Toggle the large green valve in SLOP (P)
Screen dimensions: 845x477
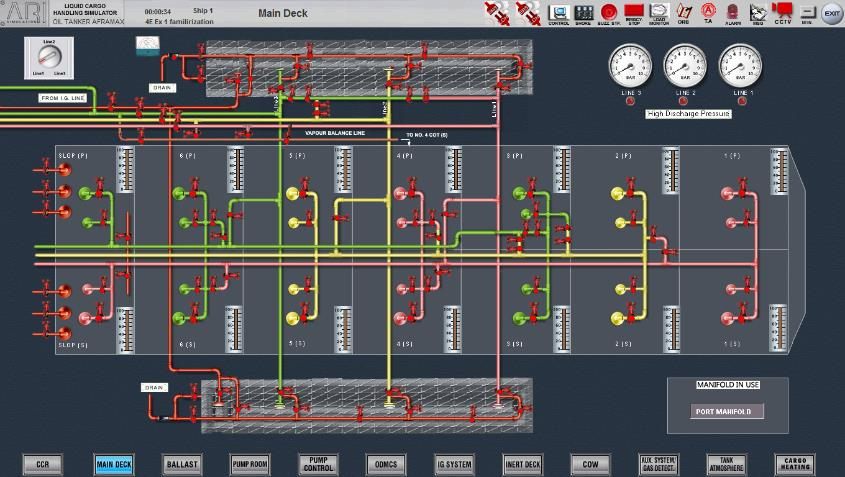[x=85, y=193]
